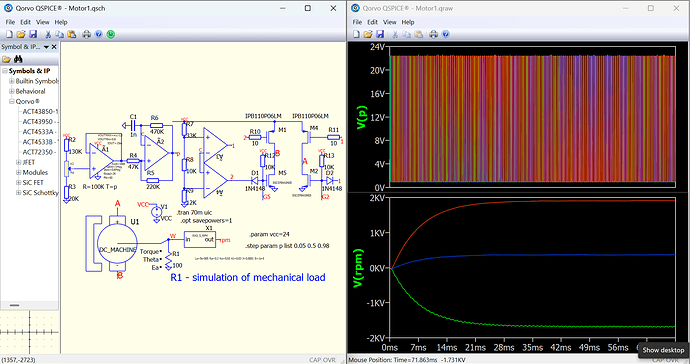Click Print icon in Motor1.qraw toolbar
Image resolution: width=690 pixels, height=364 pixels.
pos(434,34)
